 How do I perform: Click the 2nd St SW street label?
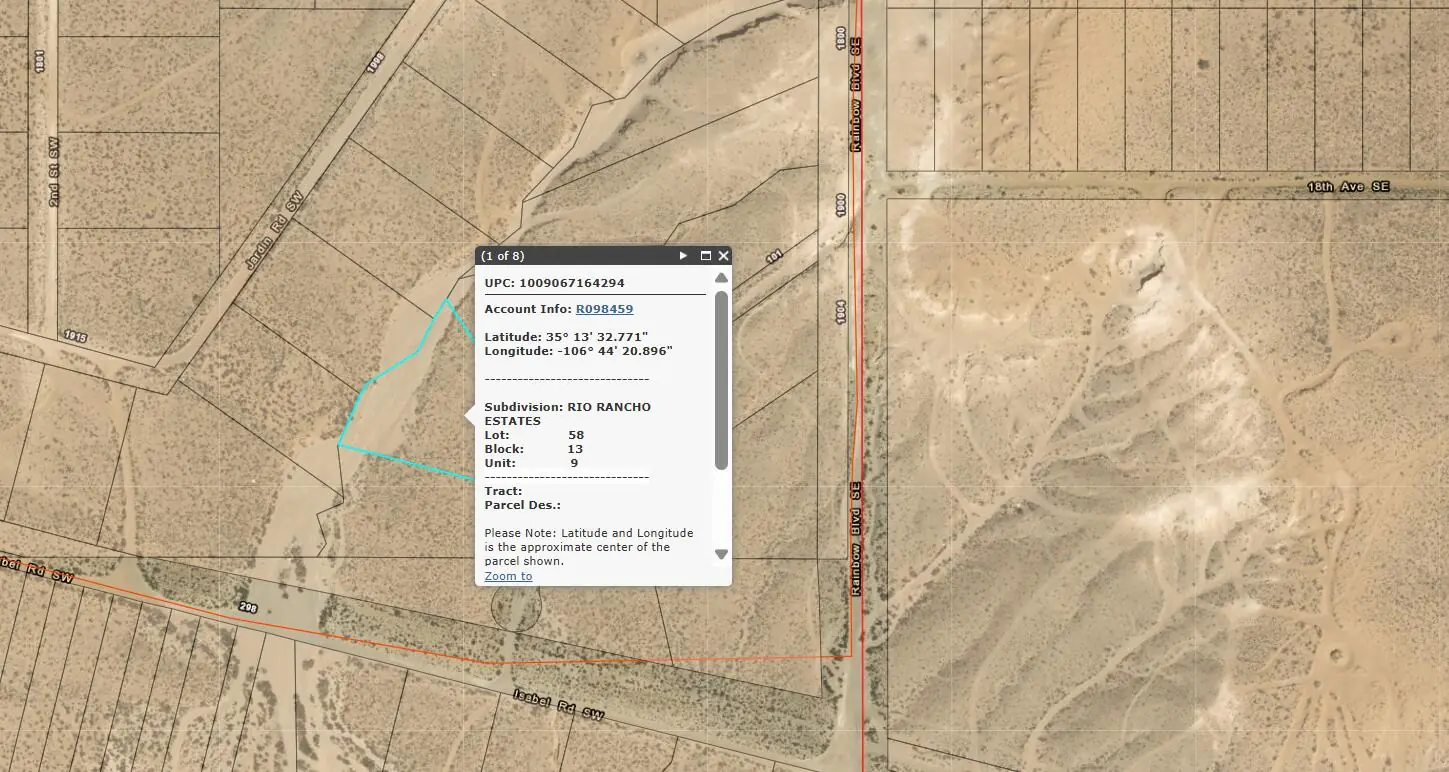[53, 173]
